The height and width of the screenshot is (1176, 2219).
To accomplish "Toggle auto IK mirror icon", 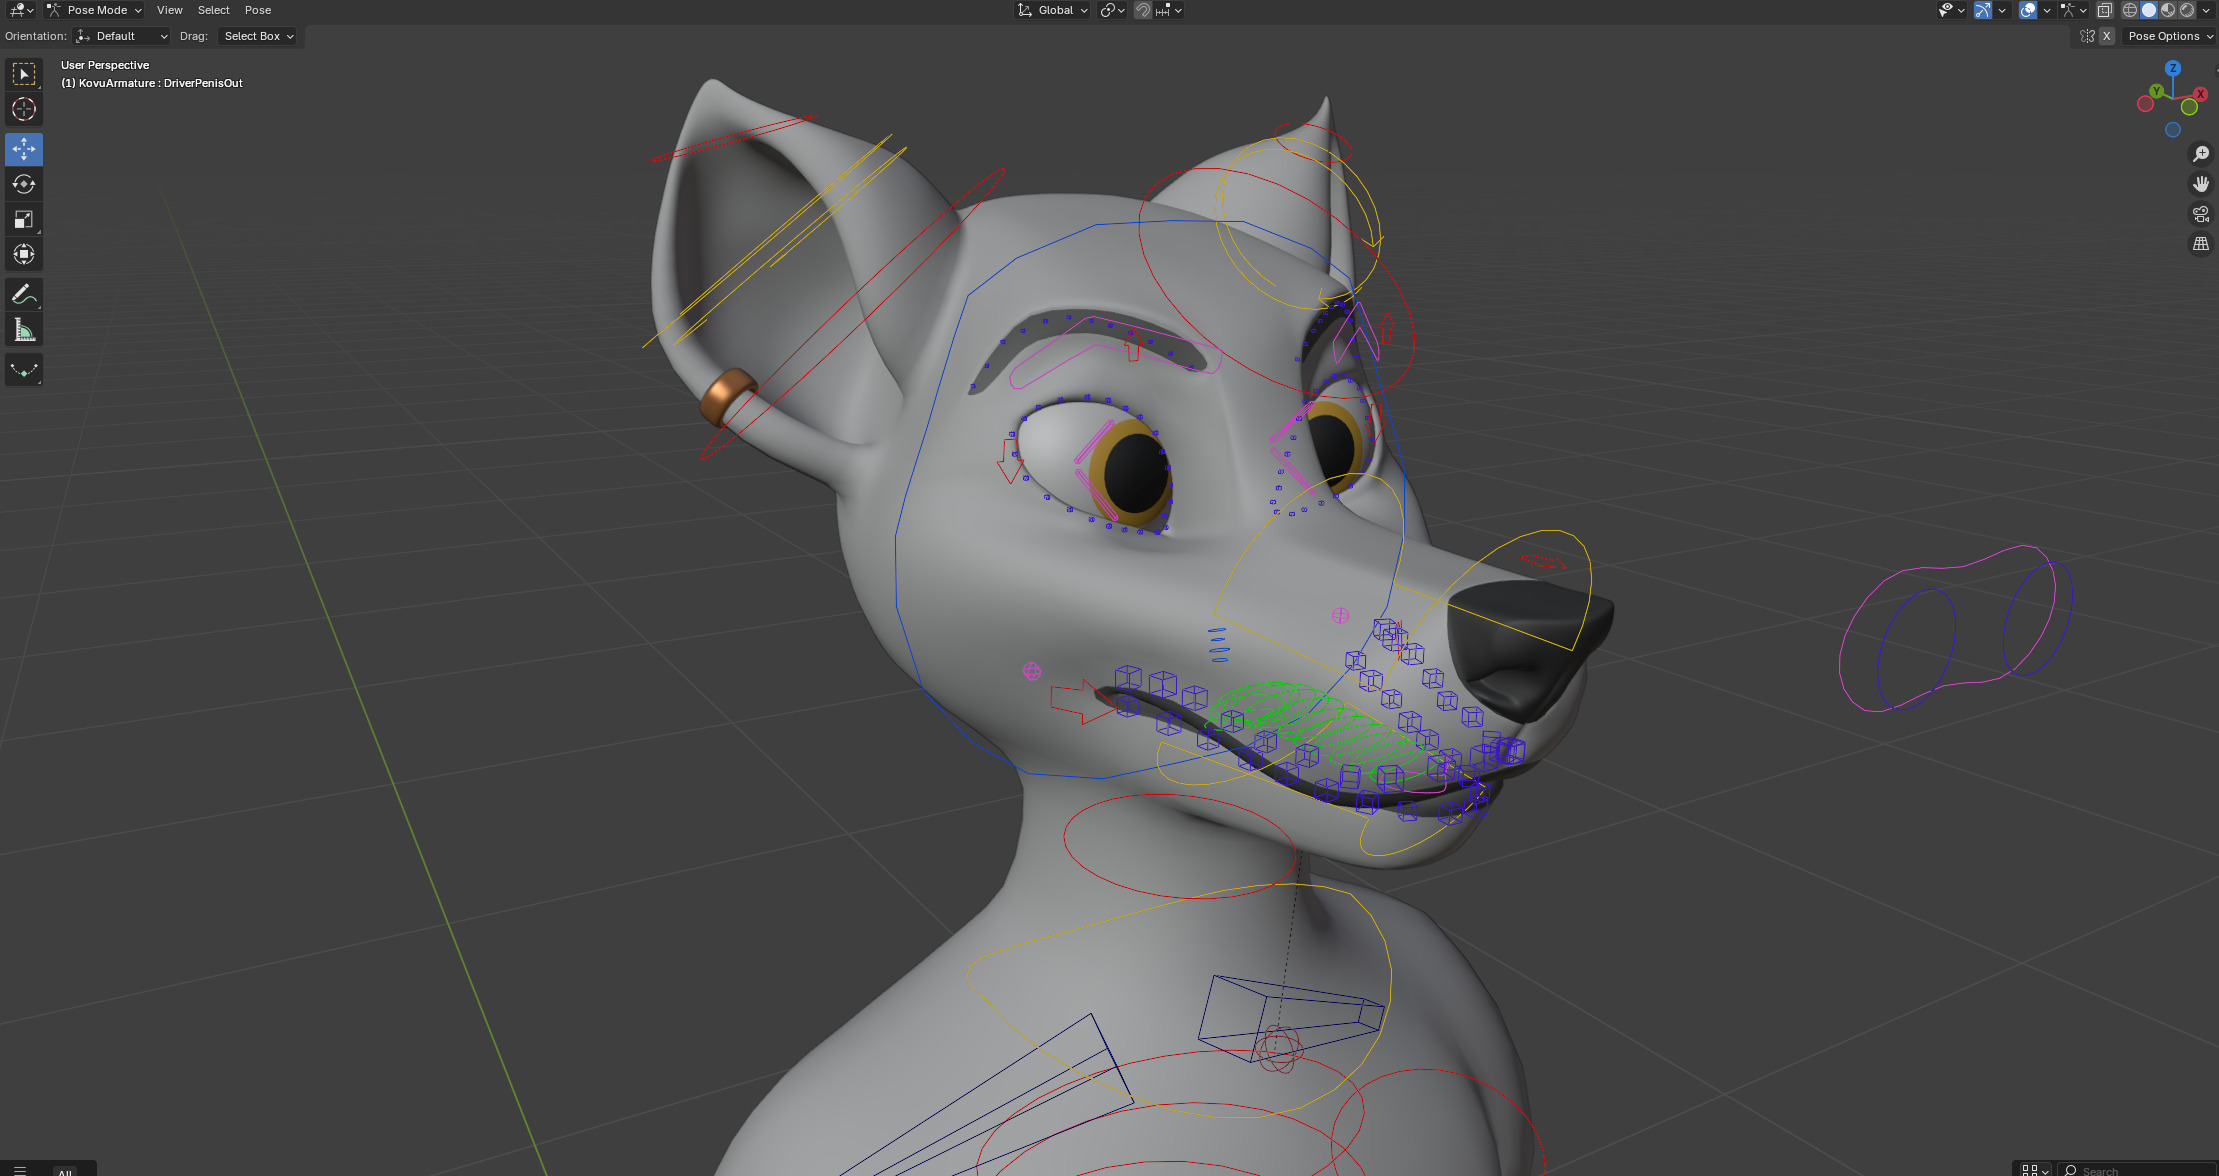I will pos(2087,36).
